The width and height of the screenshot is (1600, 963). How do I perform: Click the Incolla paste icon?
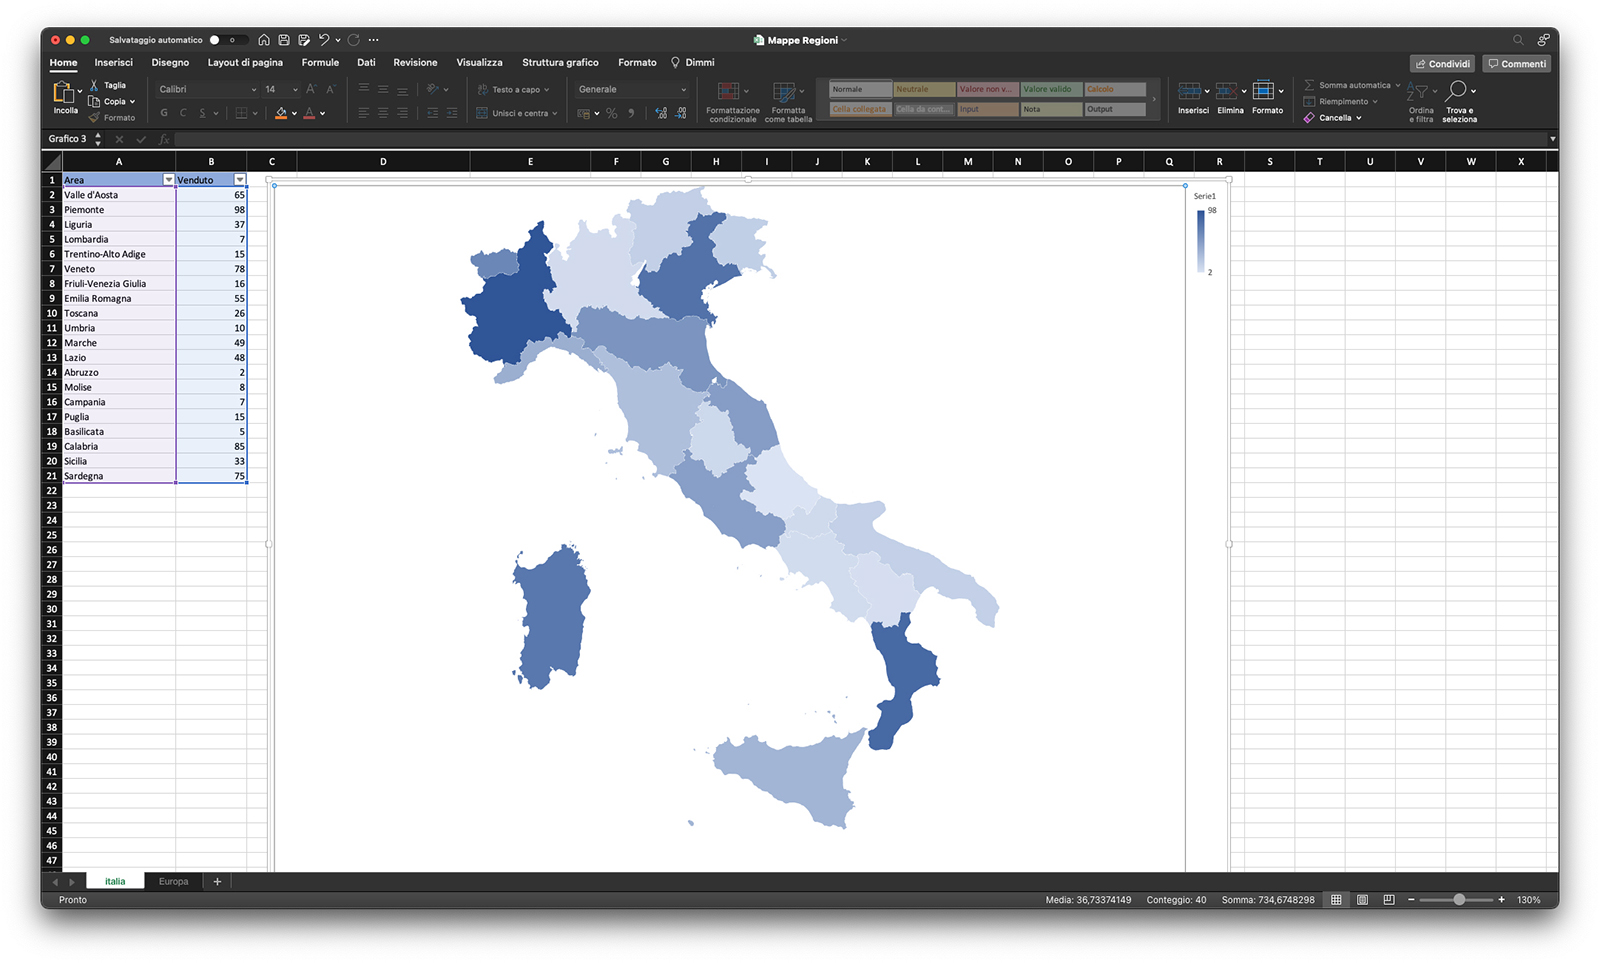tap(64, 93)
